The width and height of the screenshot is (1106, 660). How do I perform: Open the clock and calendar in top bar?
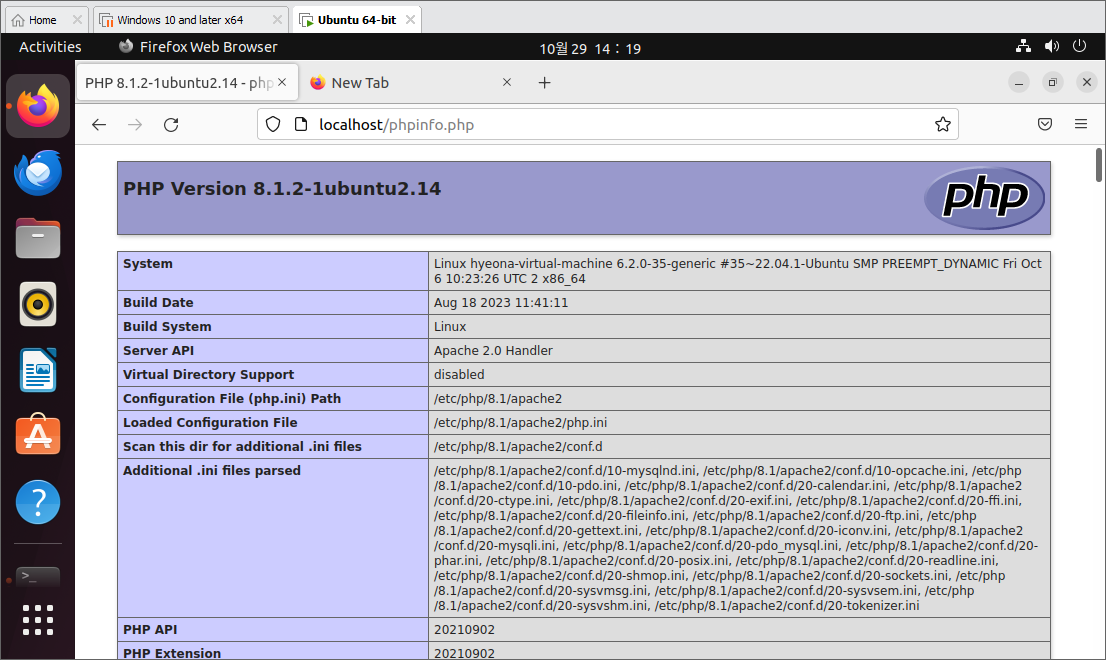pyautogui.click(x=590, y=49)
